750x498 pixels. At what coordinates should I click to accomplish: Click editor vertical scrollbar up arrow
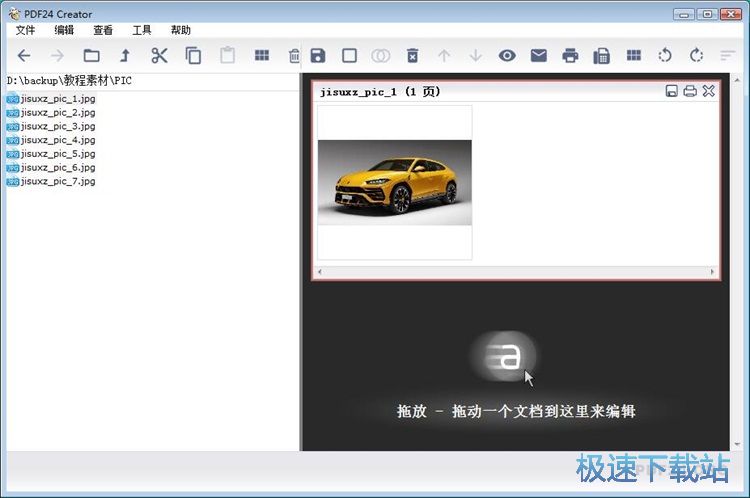737,80
